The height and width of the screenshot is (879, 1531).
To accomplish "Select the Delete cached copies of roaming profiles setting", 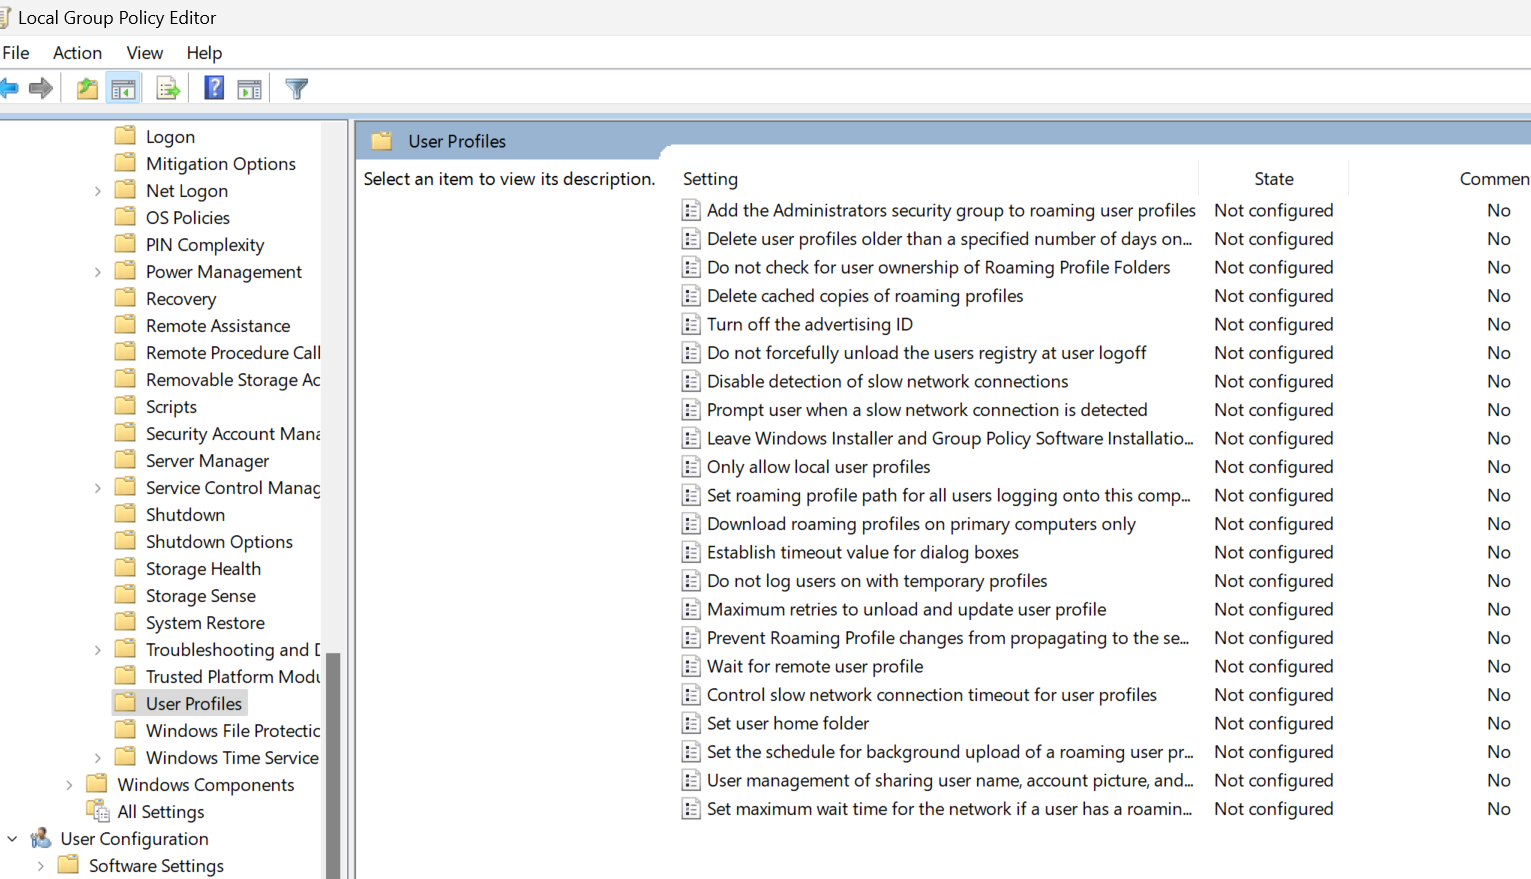I will pyautogui.click(x=864, y=295).
